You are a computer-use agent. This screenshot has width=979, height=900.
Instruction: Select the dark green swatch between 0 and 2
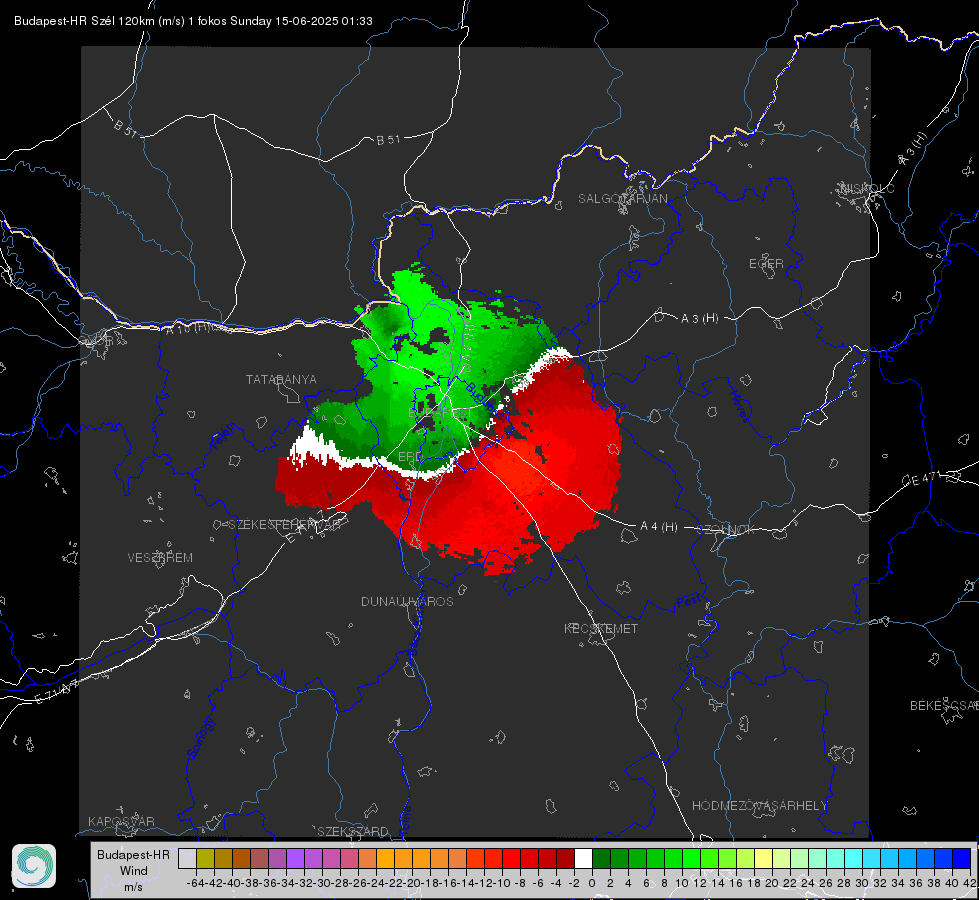601,858
